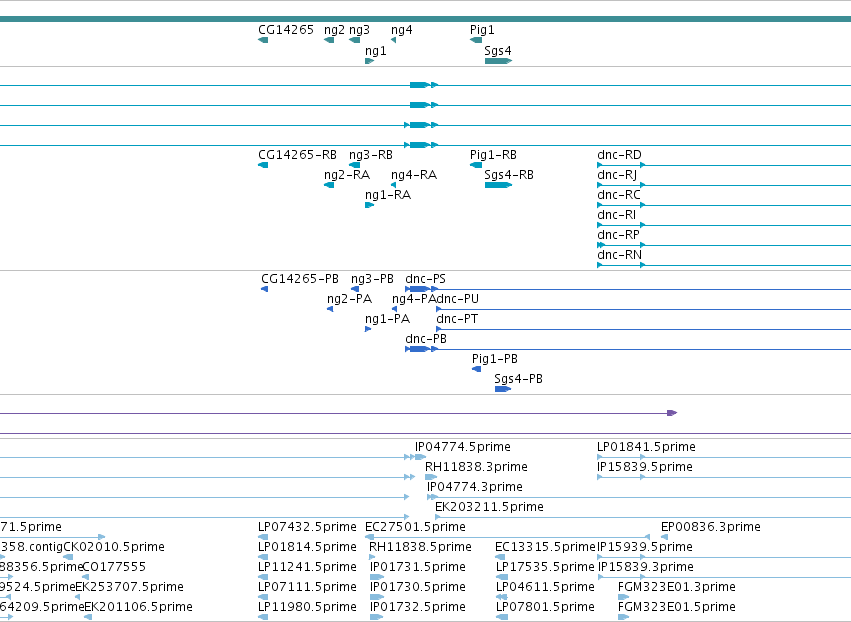
Task: Click EST IP15839.5prime
Action: pos(645,467)
